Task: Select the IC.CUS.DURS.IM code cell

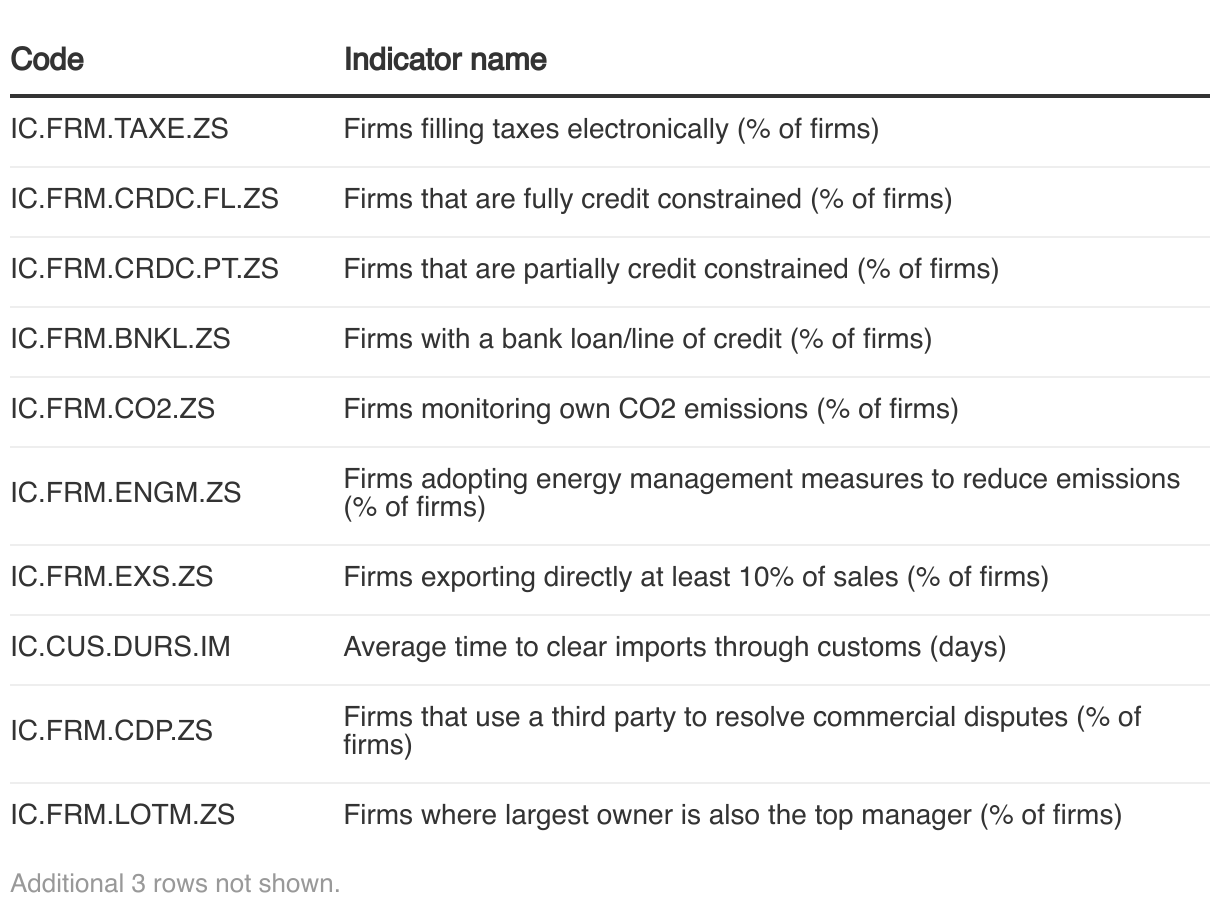Action: [120, 647]
